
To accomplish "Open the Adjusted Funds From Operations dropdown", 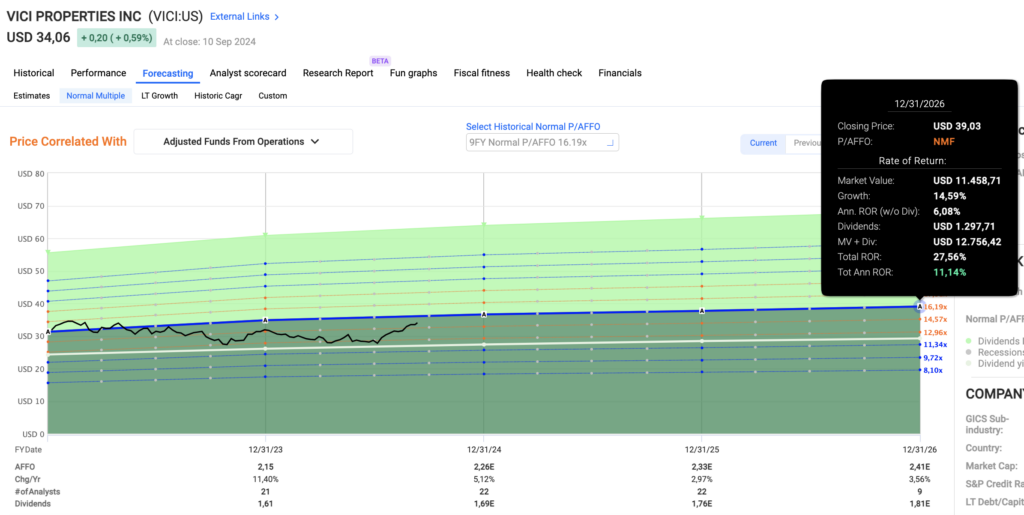I will tap(243, 142).
